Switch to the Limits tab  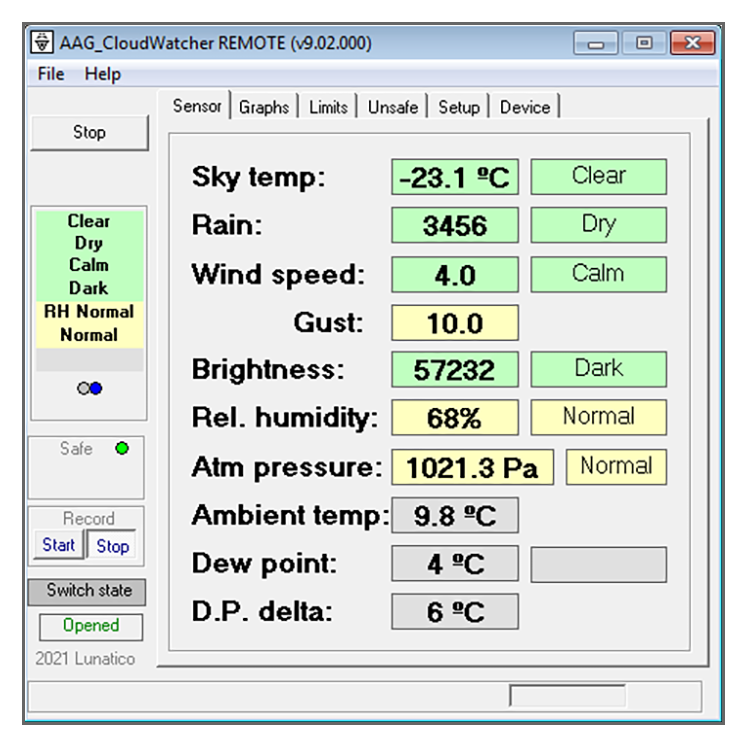[x=328, y=107]
